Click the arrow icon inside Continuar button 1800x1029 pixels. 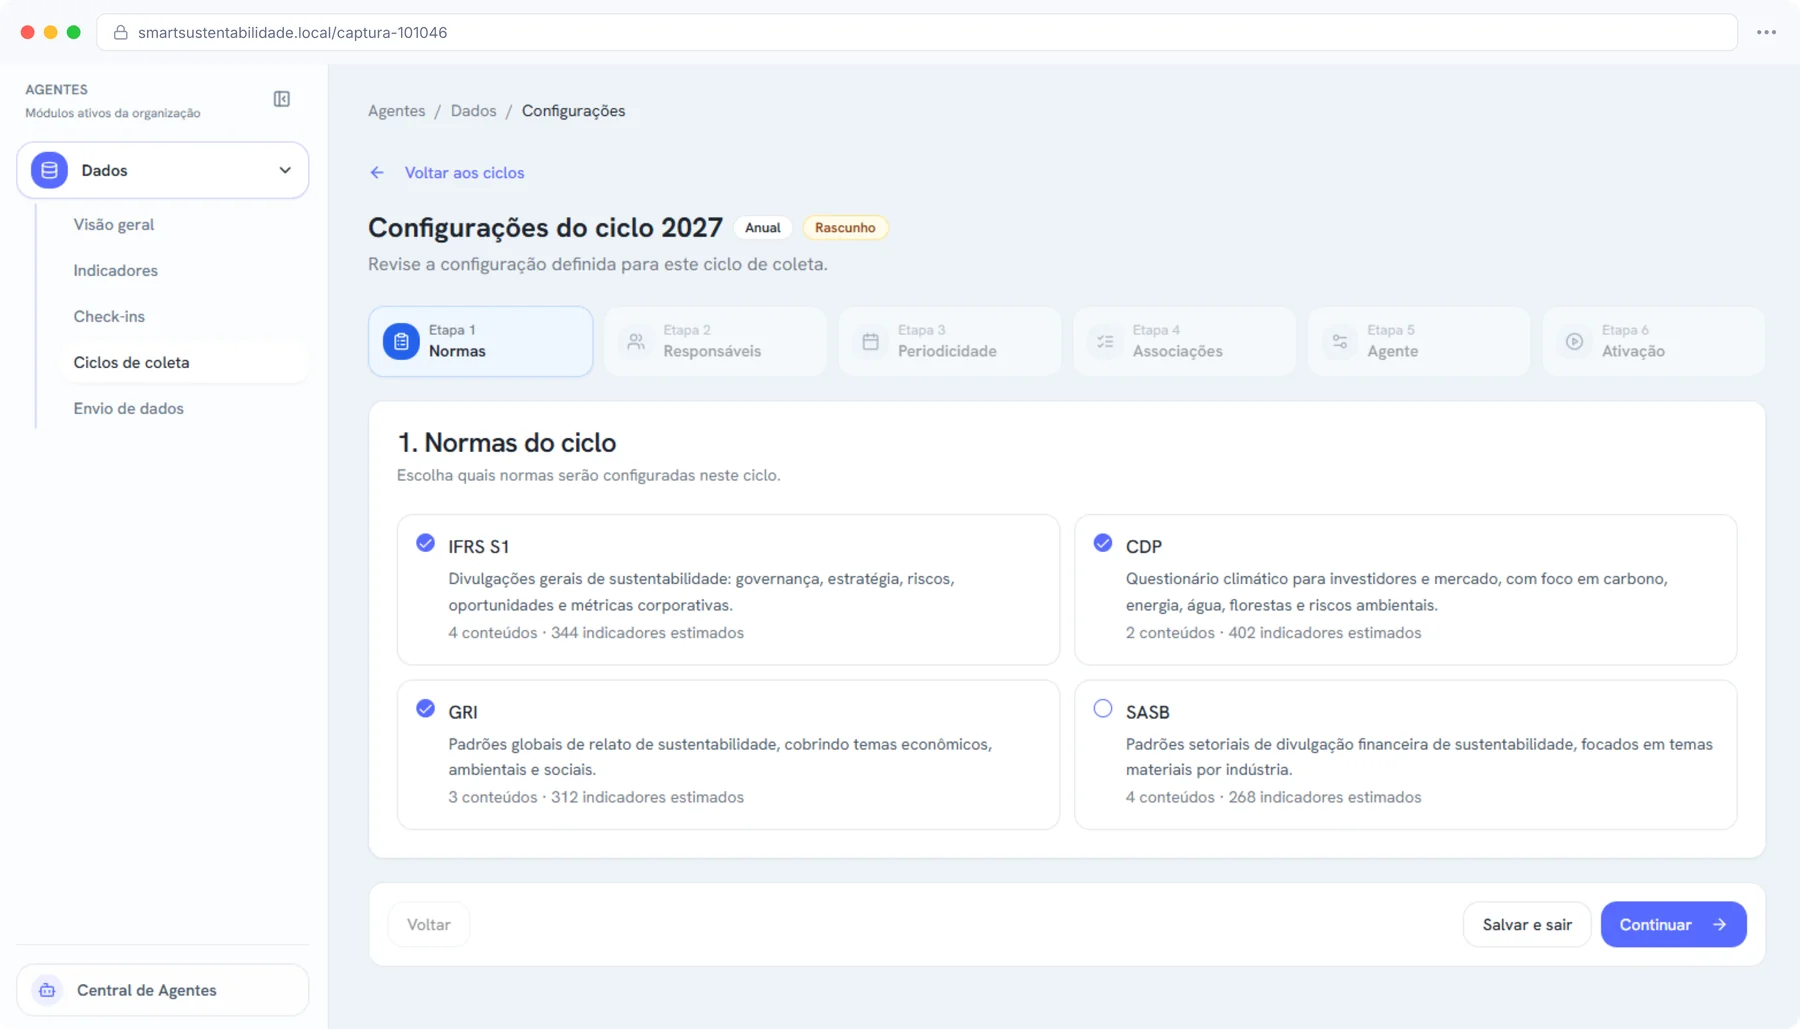coord(1719,925)
